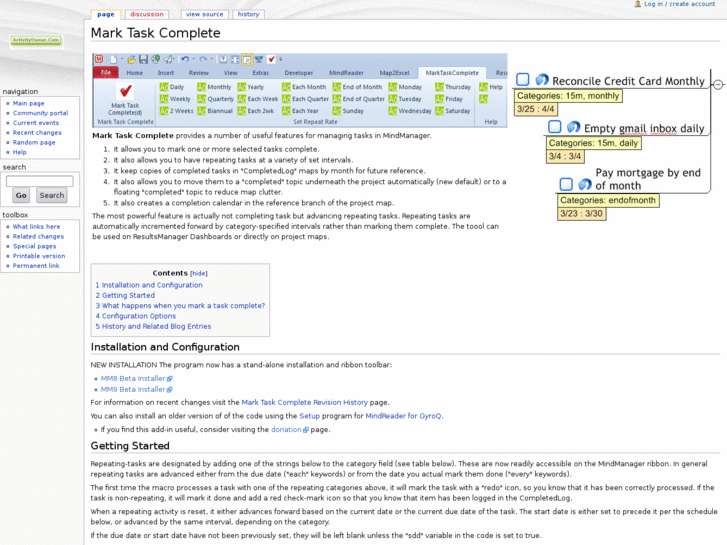Screen dimensions: 727x545
Task: Collapse the map branch with the minus circle
Action: tap(718, 85)
